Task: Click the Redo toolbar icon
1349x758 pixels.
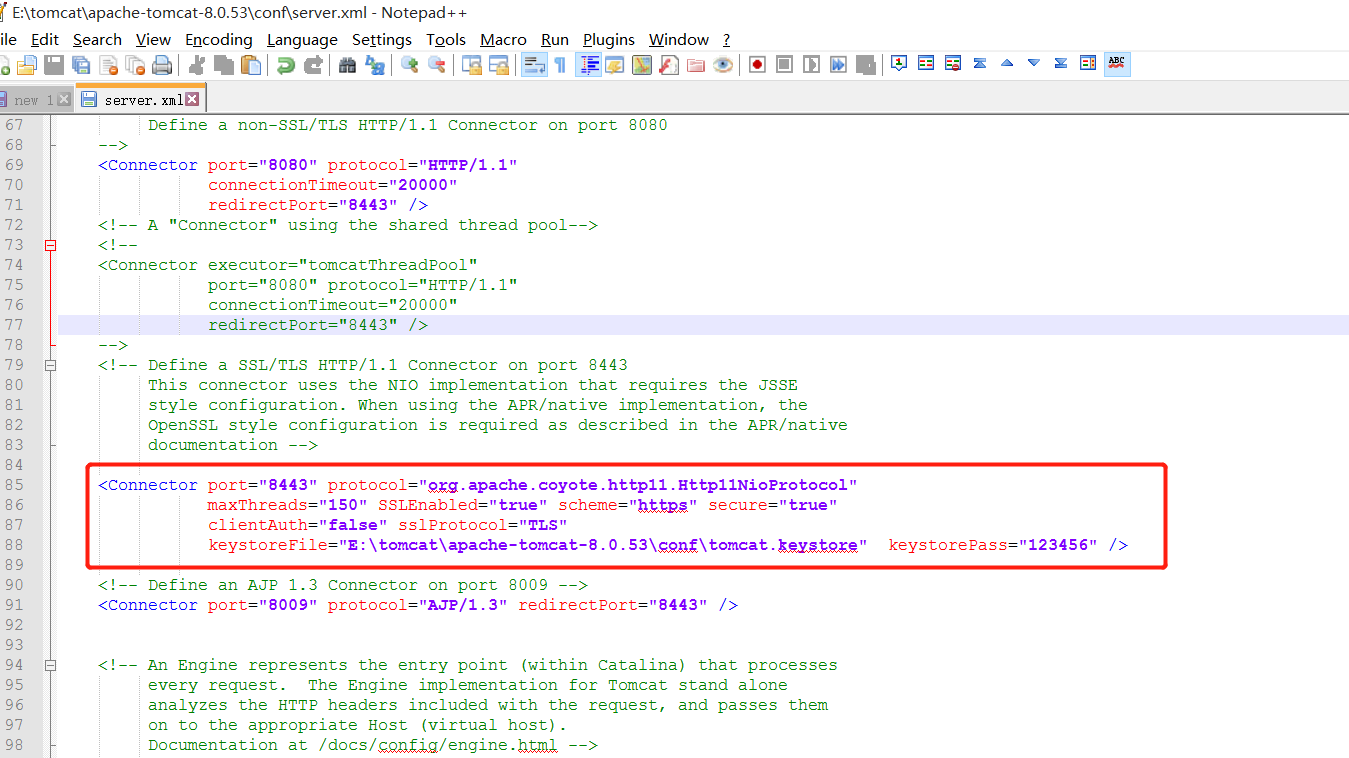Action: (313, 65)
